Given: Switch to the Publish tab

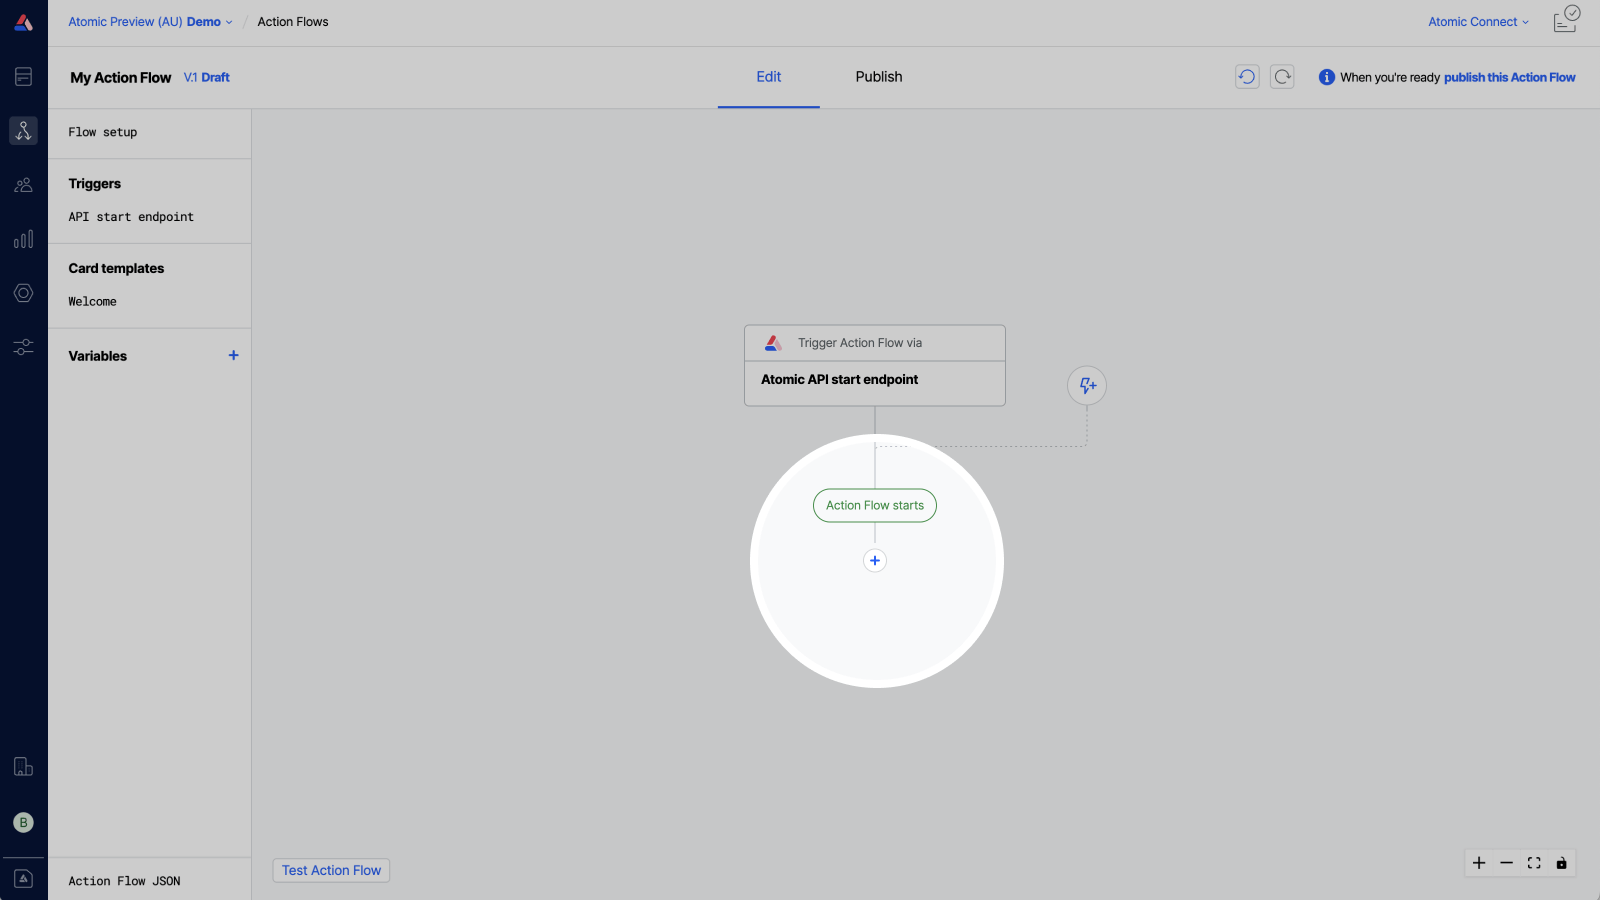Looking at the screenshot, I should pos(879,77).
